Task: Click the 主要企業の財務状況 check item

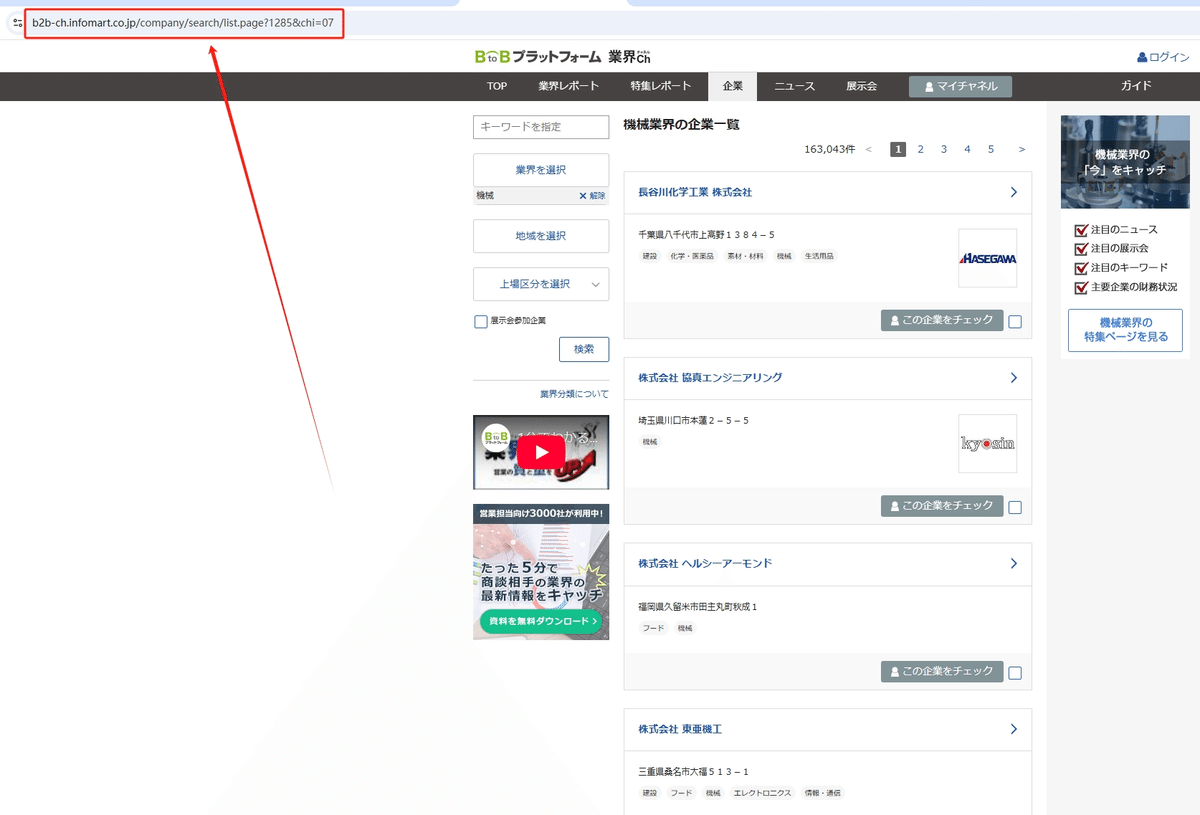Action: [x=1125, y=288]
